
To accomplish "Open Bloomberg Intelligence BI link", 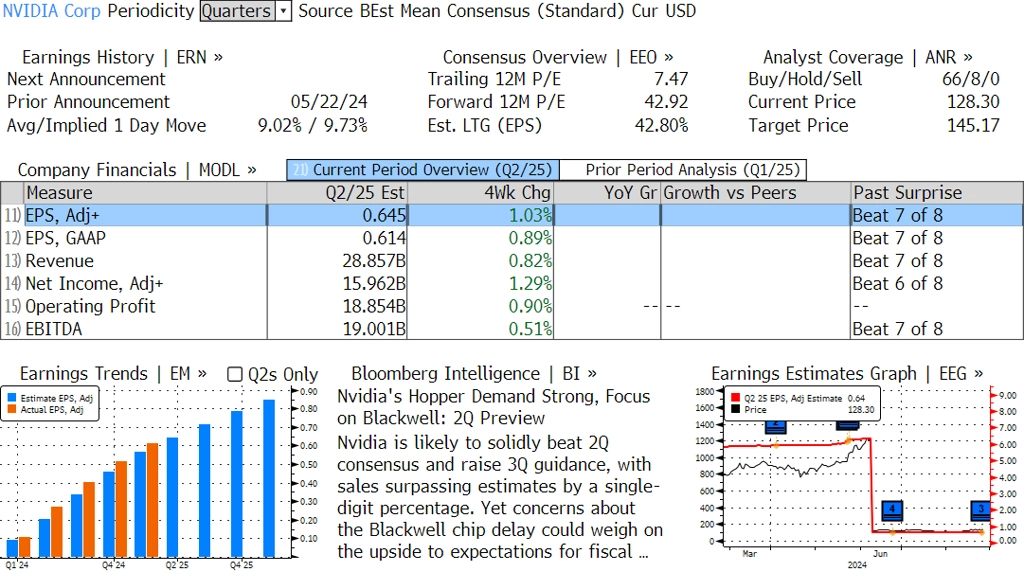I will pos(473,373).
